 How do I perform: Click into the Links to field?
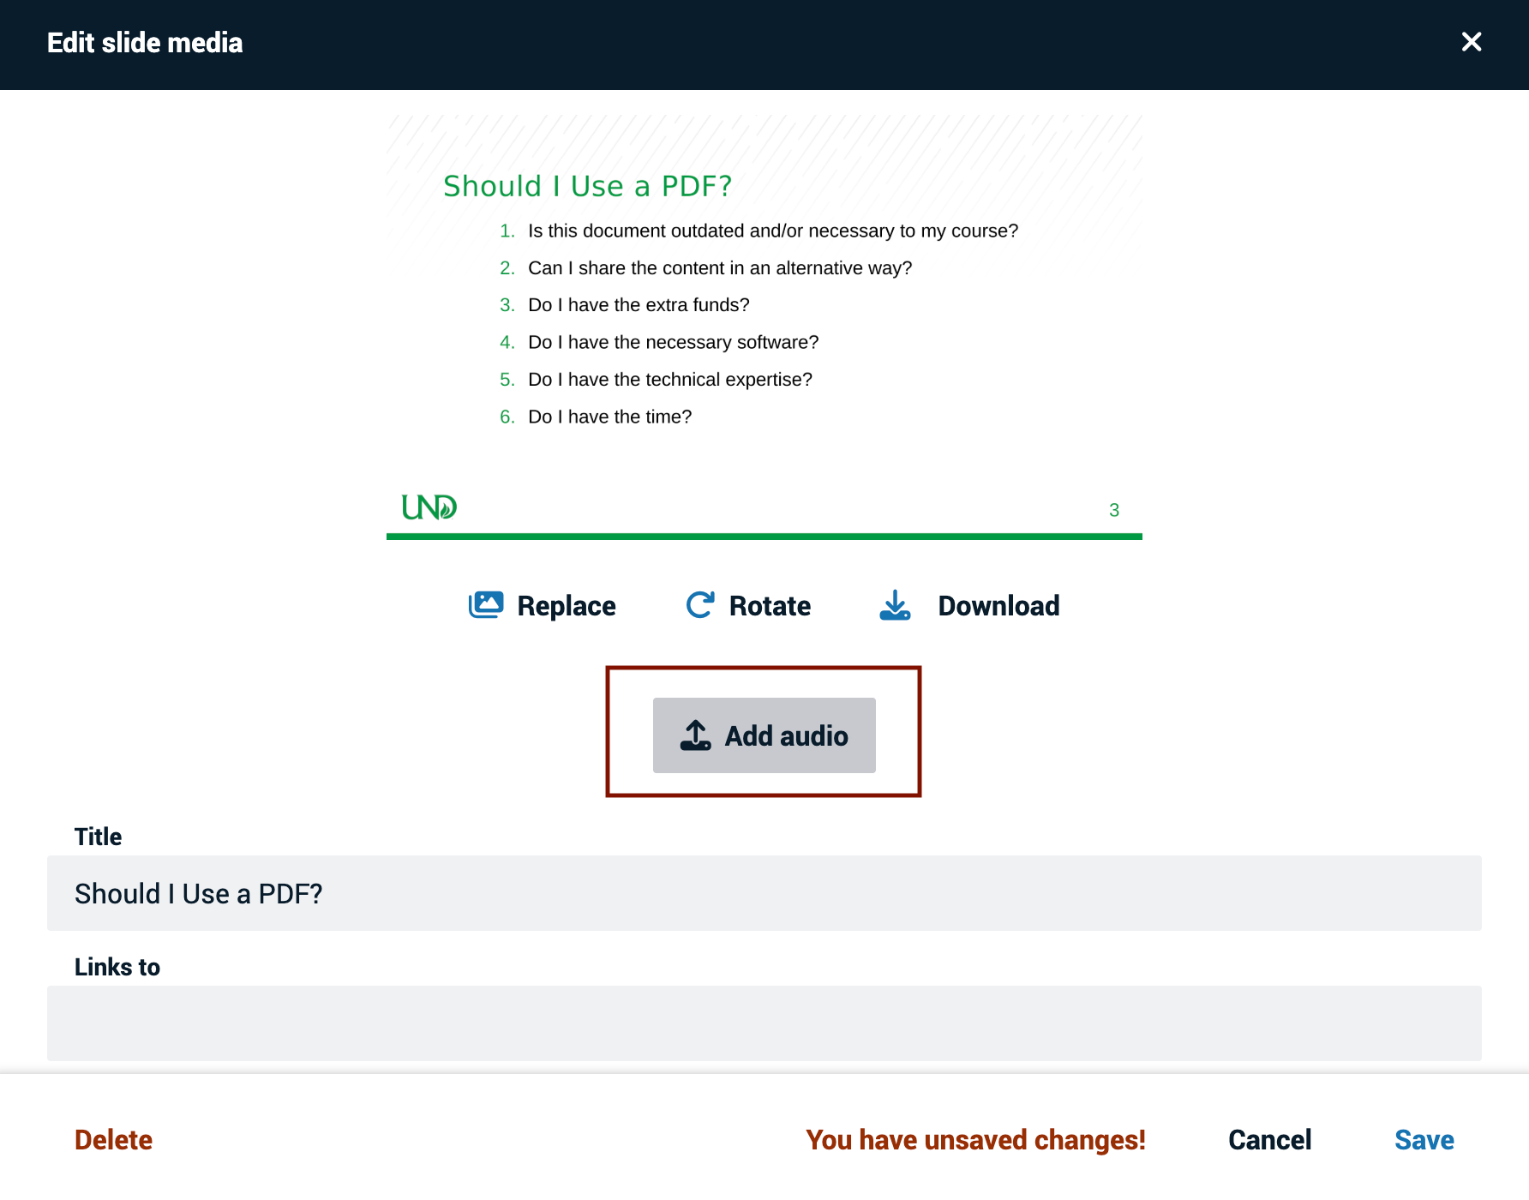[x=764, y=1023]
